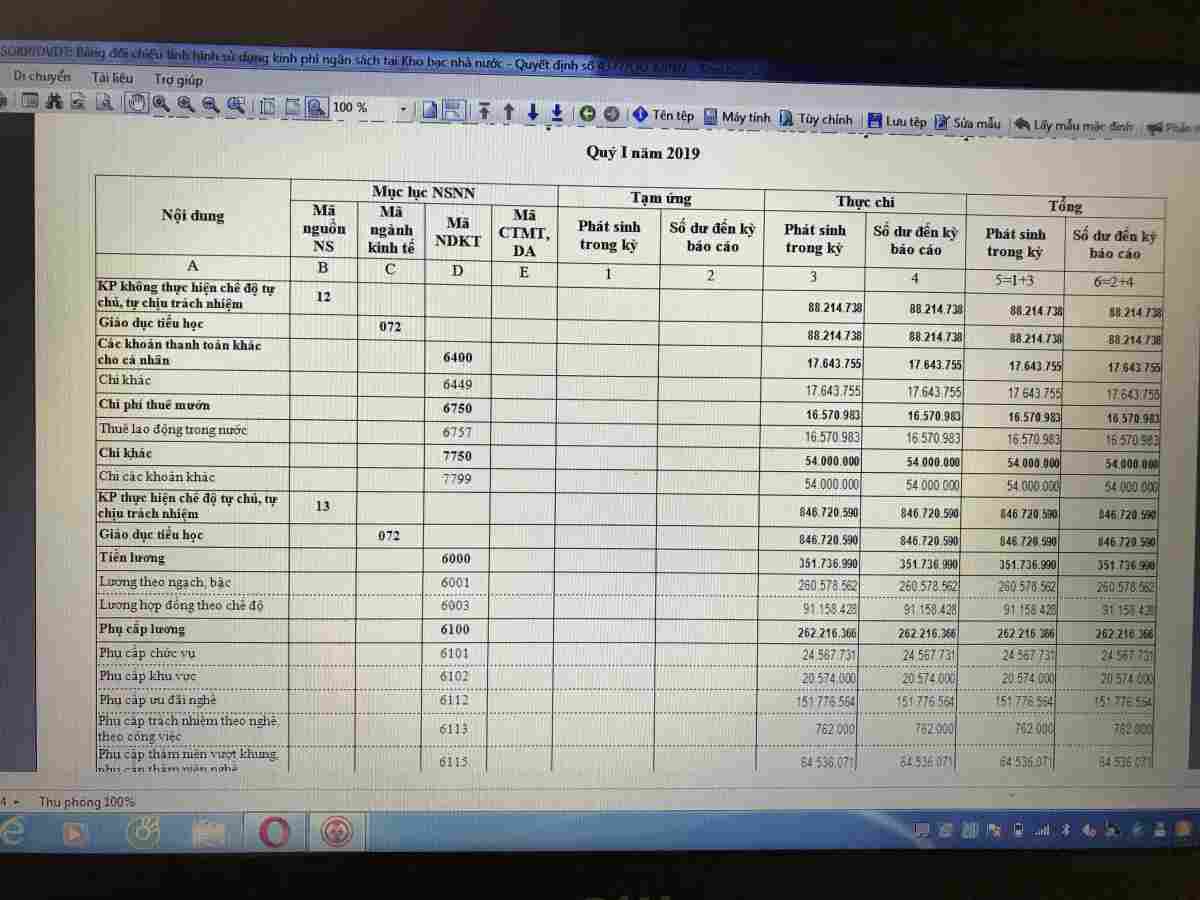Jump to the first page arrow
Screen dimensions: 1200x900
tap(484, 112)
